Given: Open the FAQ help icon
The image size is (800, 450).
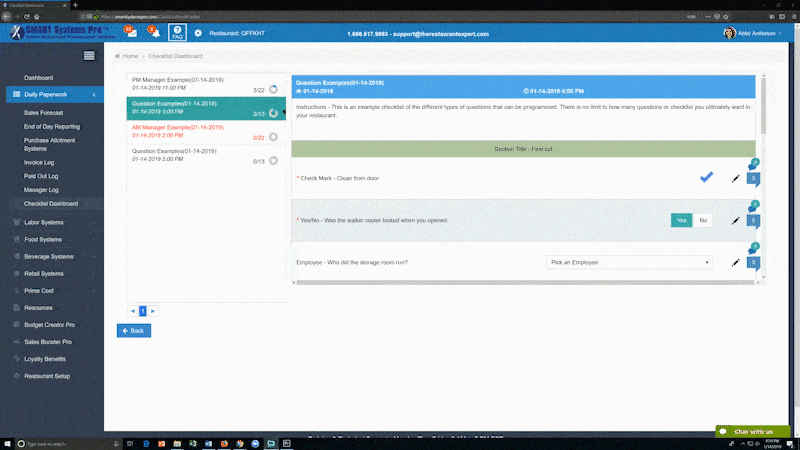Looking at the screenshot, I should tap(177, 32).
